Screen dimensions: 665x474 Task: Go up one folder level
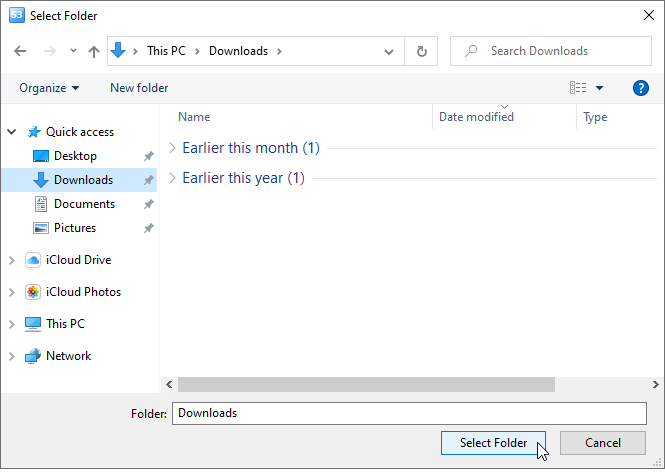coord(94,52)
